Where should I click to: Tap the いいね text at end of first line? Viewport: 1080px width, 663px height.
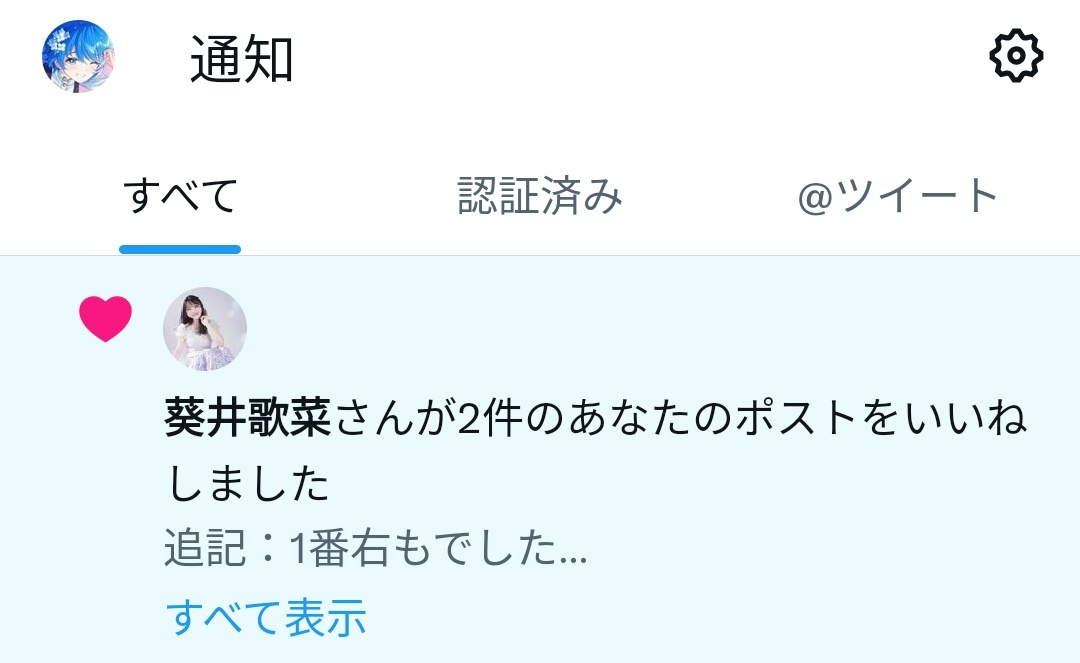tap(966, 418)
